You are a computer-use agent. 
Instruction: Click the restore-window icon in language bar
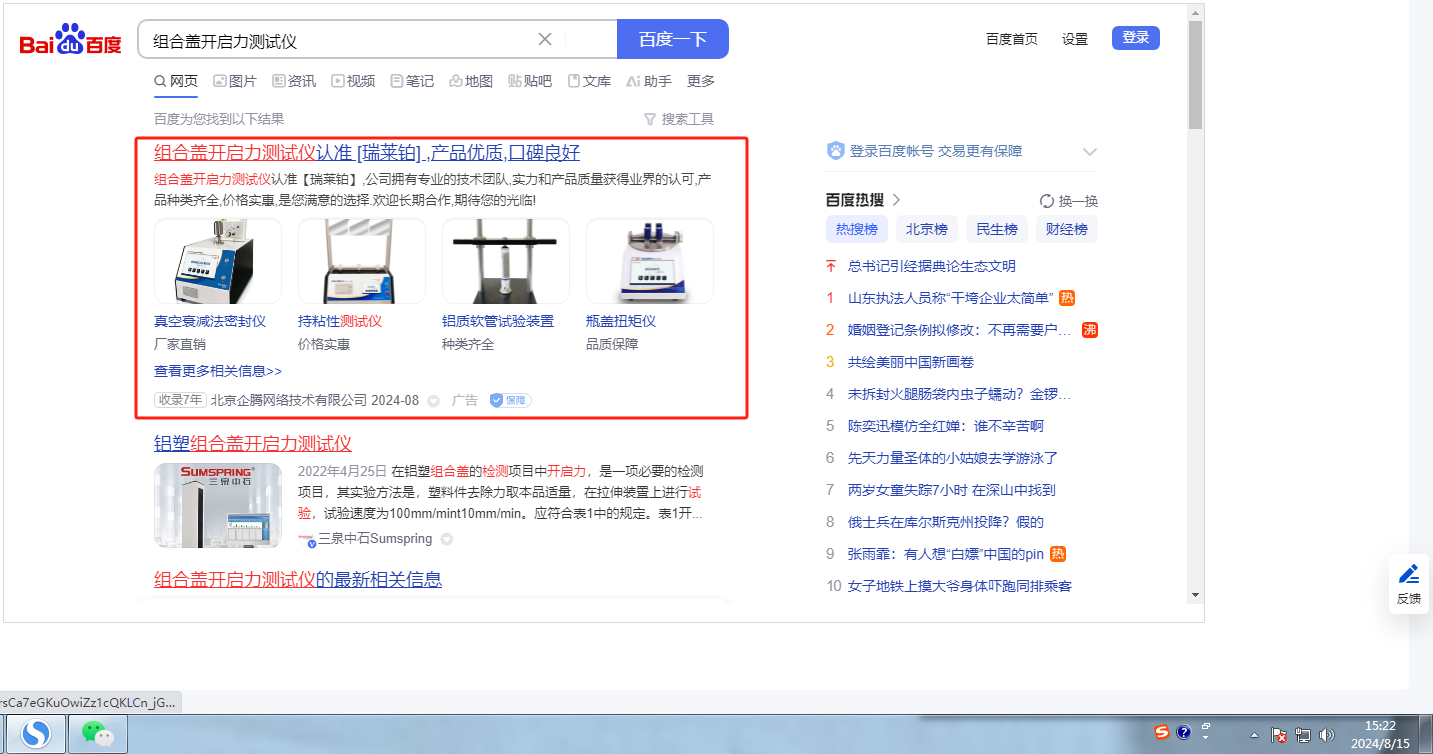1206,726
